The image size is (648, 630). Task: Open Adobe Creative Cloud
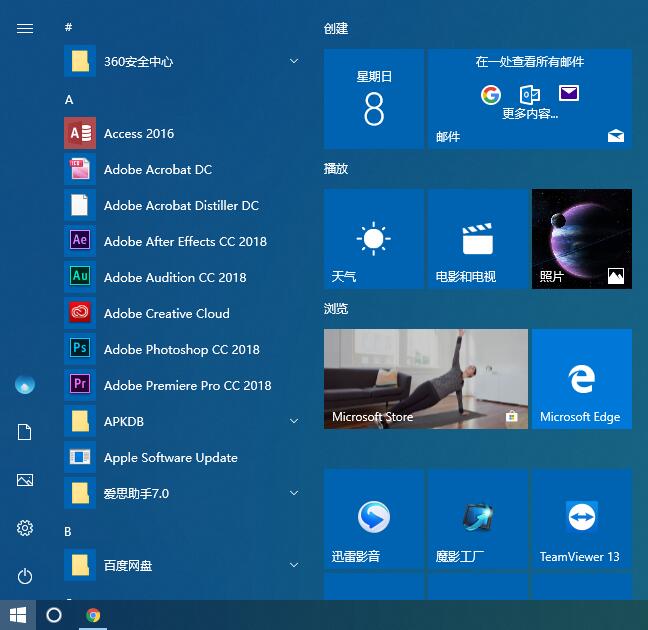[166, 314]
